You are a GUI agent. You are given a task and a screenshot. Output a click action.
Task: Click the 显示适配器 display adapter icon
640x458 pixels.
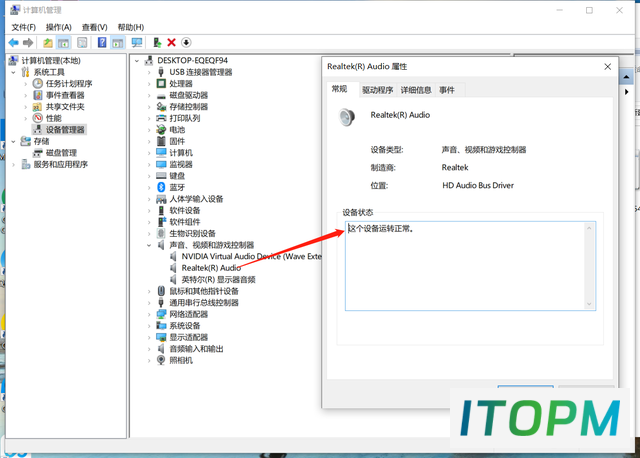pyautogui.click(x=161, y=337)
